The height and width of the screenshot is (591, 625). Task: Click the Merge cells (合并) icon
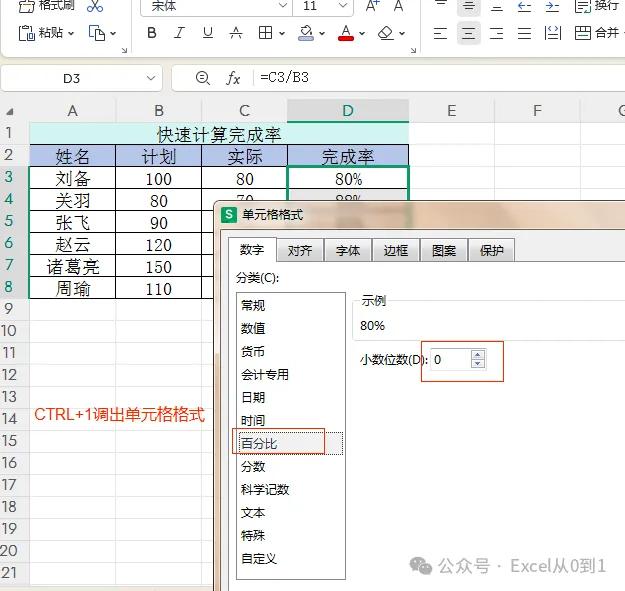[583, 33]
